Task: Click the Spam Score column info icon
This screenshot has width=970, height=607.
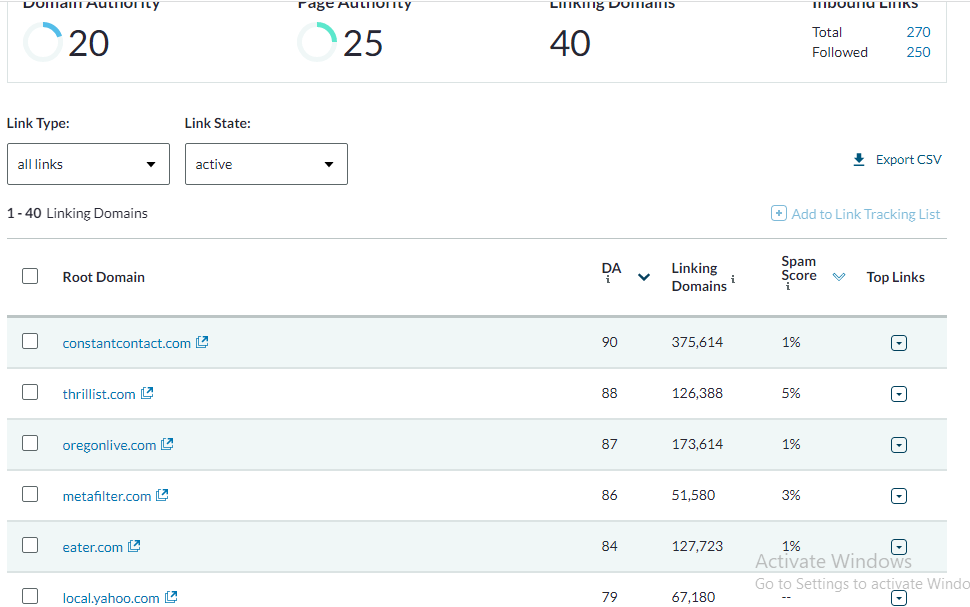Action: coord(788,286)
